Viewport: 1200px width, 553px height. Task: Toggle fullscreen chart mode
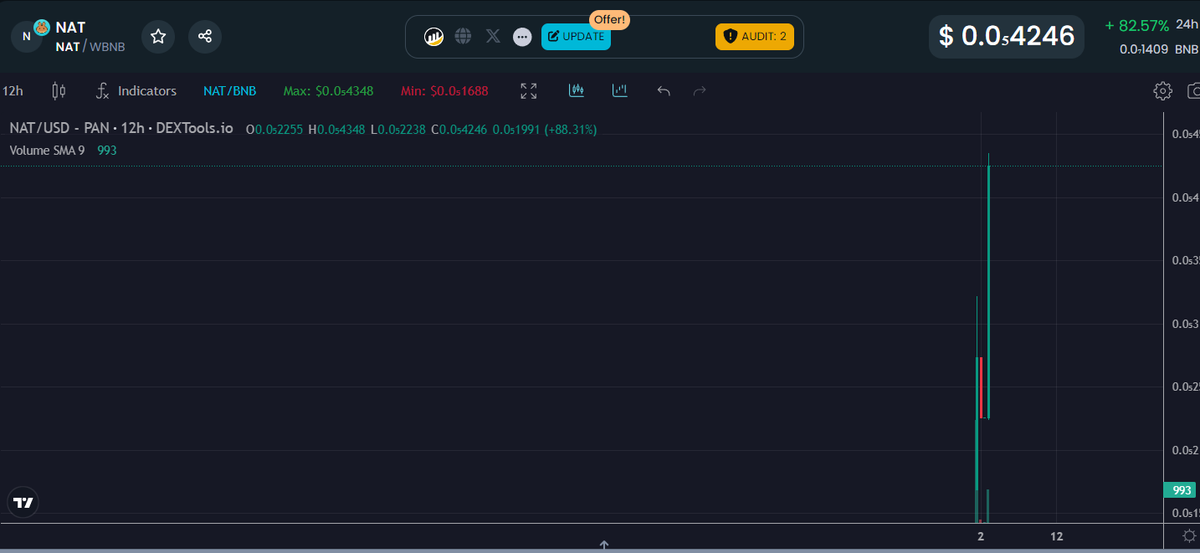[x=529, y=91]
